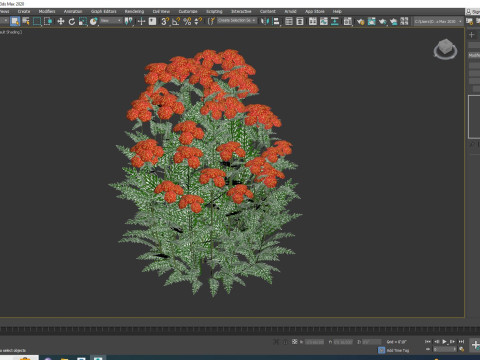The width and height of the screenshot is (480, 360).
Task: Step to previous frame
Action: coord(436,341)
